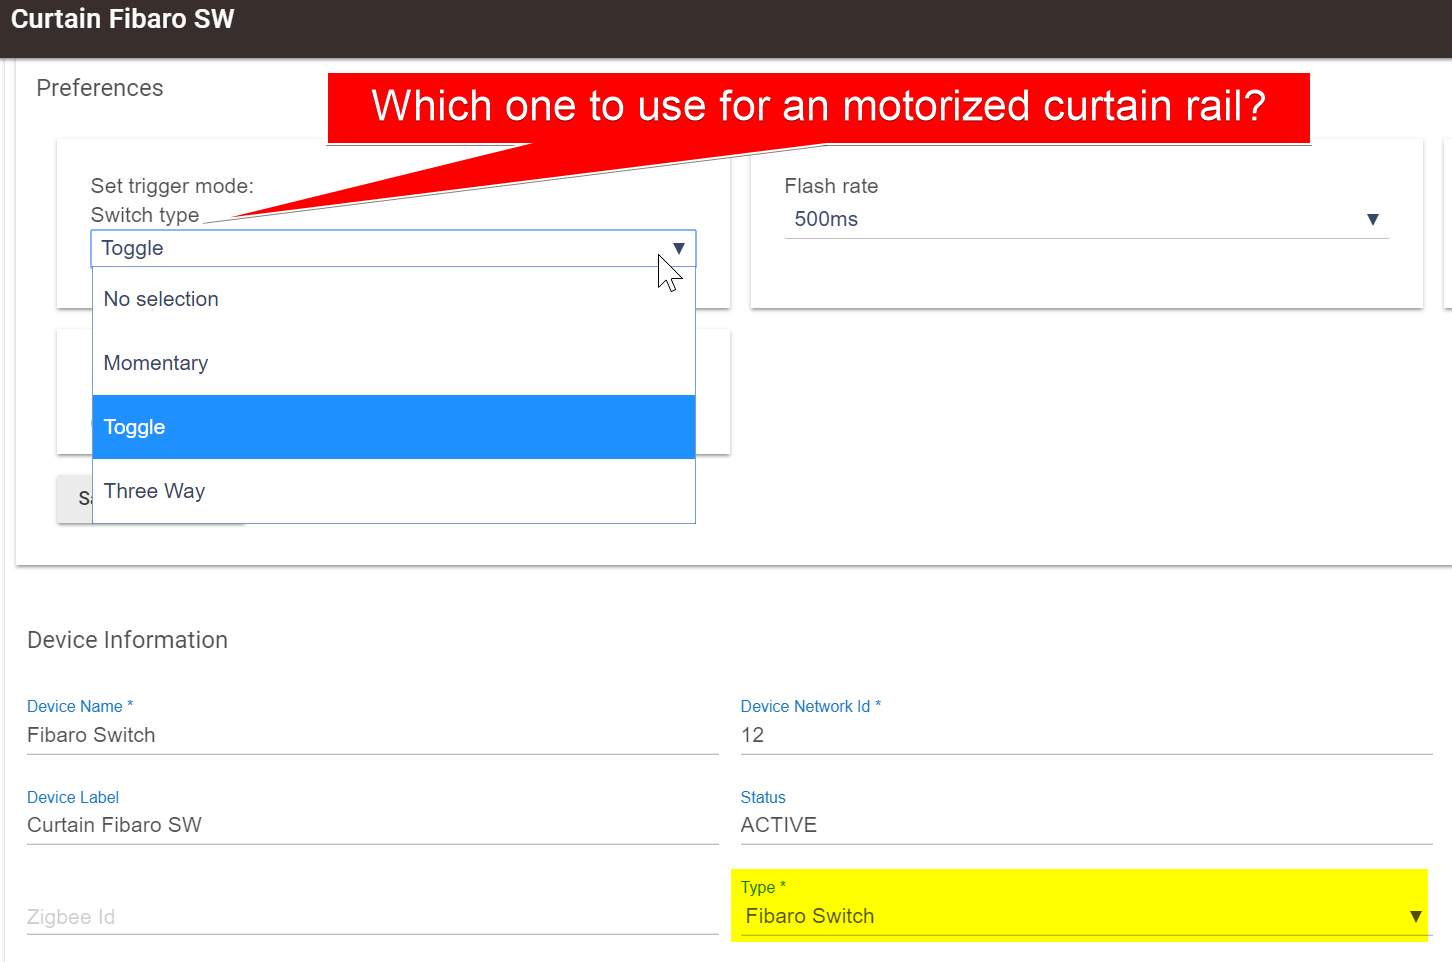Screen dimensions: 1452x962
Task: Click the ACTIVE Status field
Action: coord(1086,825)
